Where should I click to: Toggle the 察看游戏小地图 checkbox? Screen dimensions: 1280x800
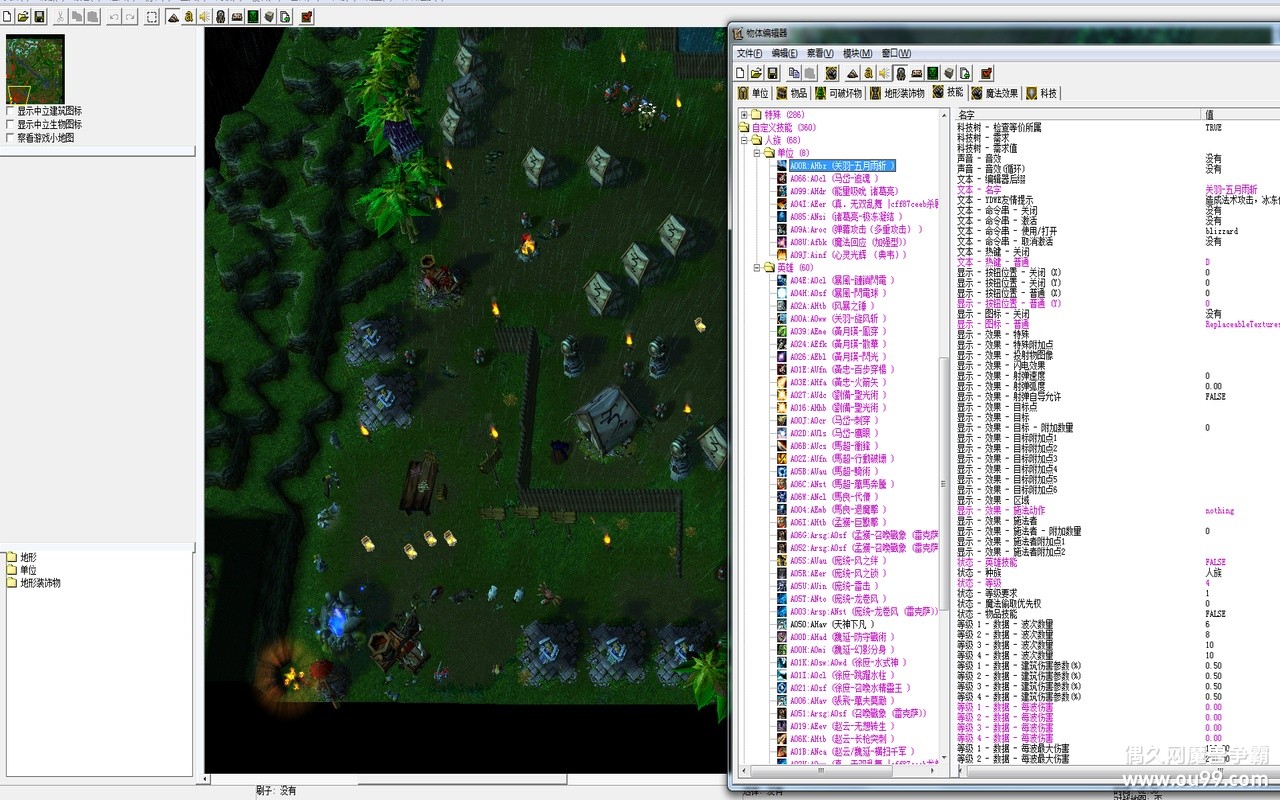pyautogui.click(x=11, y=138)
